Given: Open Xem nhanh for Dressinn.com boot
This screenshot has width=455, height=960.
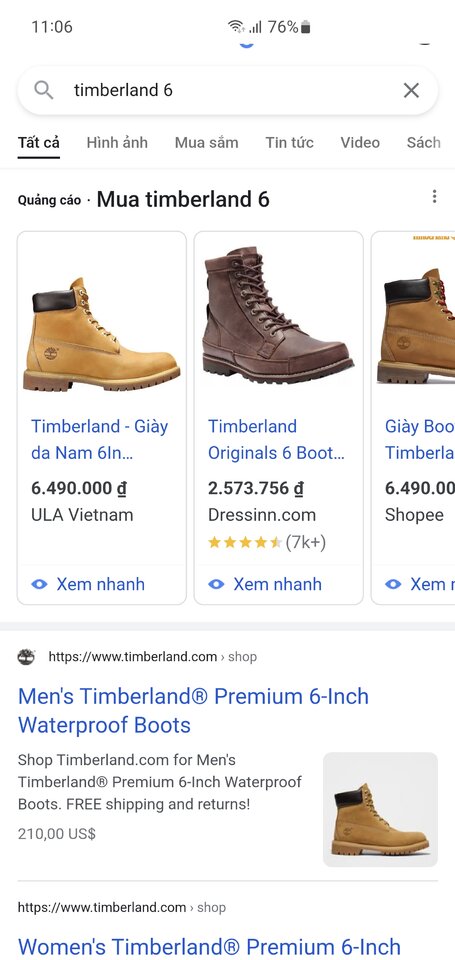Looking at the screenshot, I should point(265,584).
